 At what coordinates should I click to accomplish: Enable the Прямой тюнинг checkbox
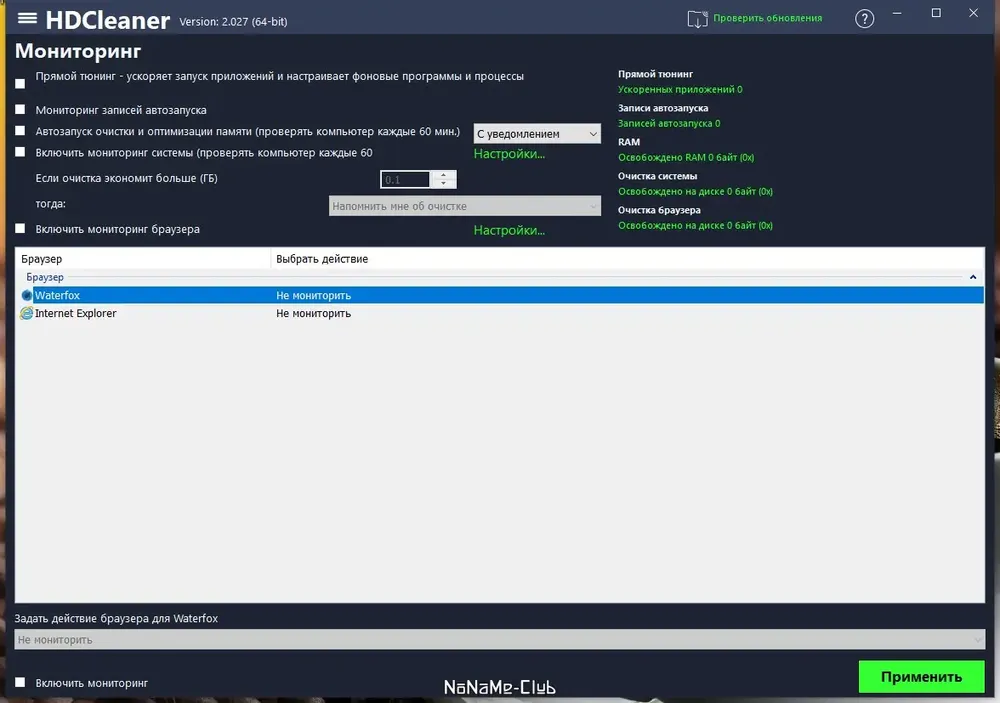point(20,84)
